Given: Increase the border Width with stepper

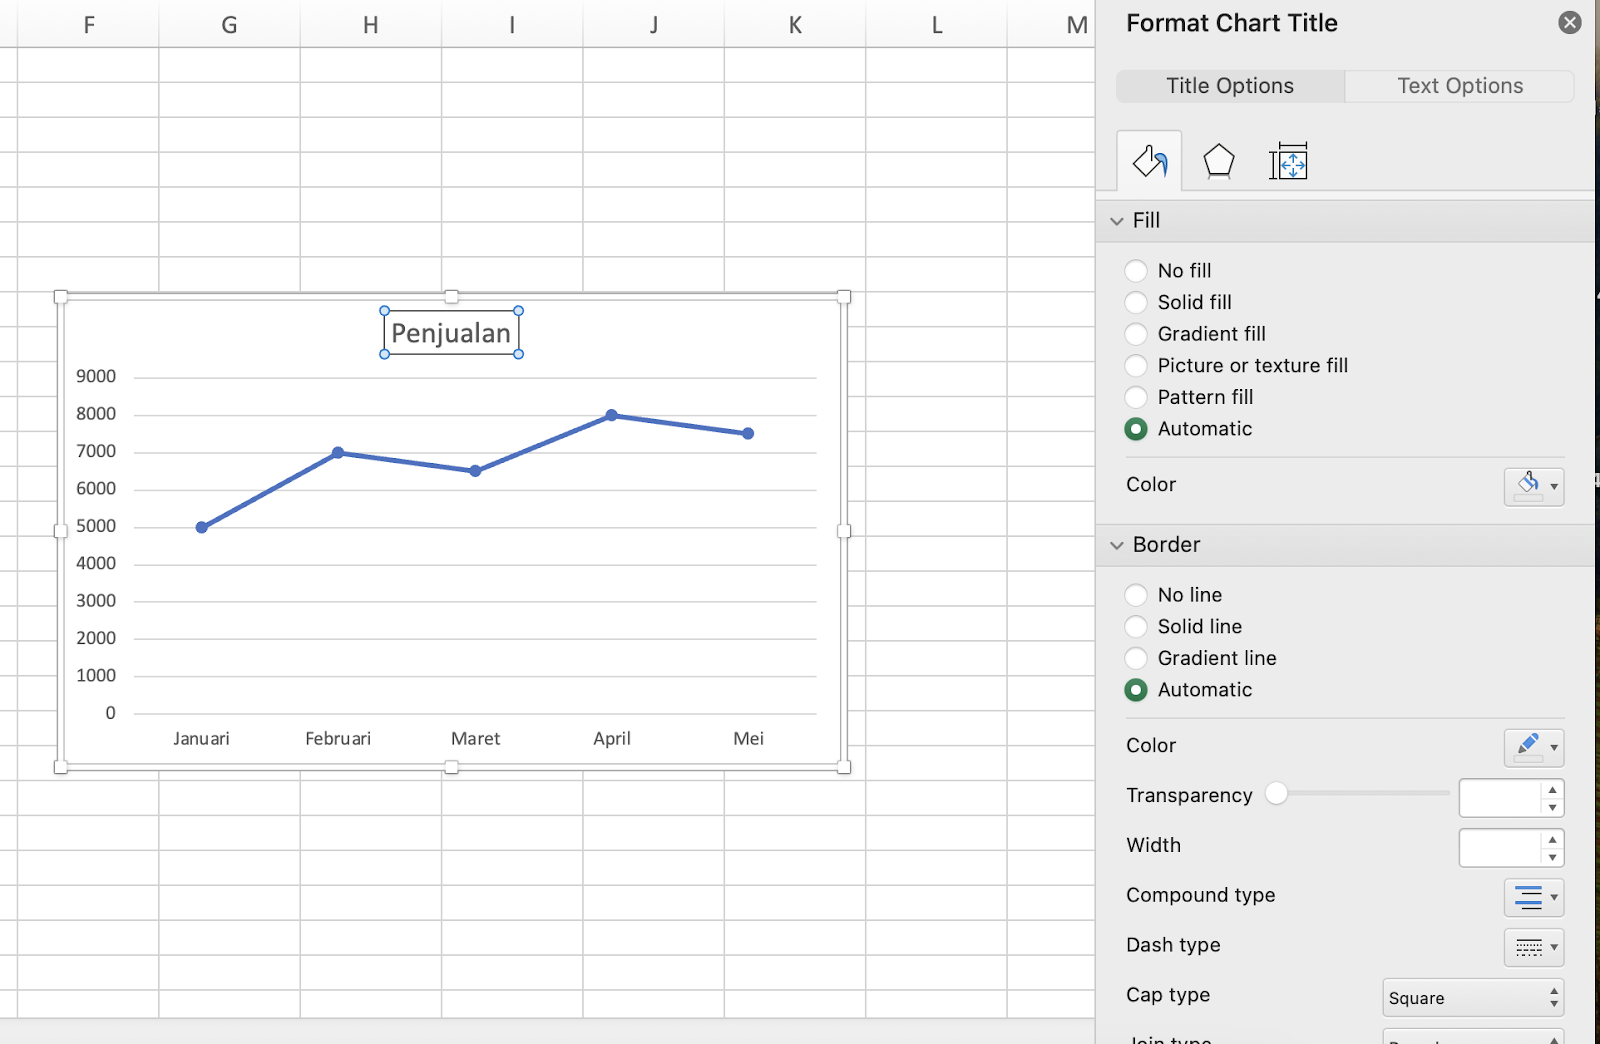Looking at the screenshot, I should point(1552,839).
